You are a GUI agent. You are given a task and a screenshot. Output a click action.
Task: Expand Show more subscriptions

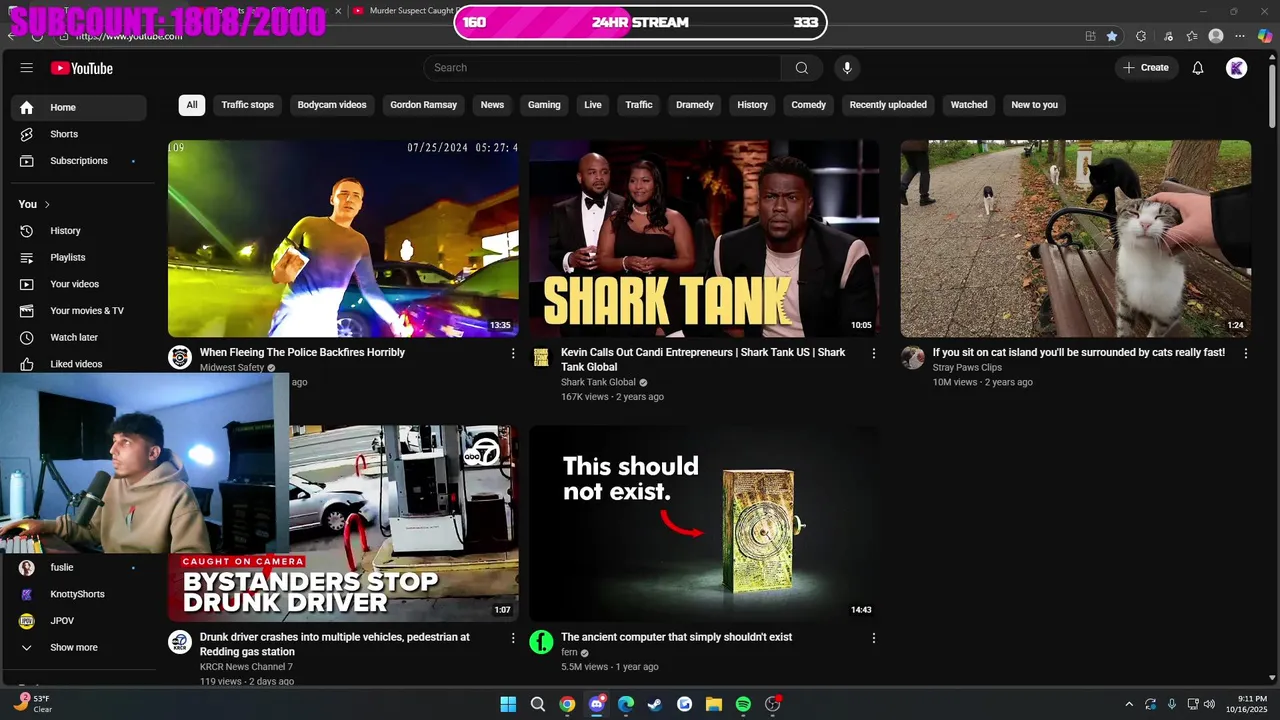click(79, 647)
